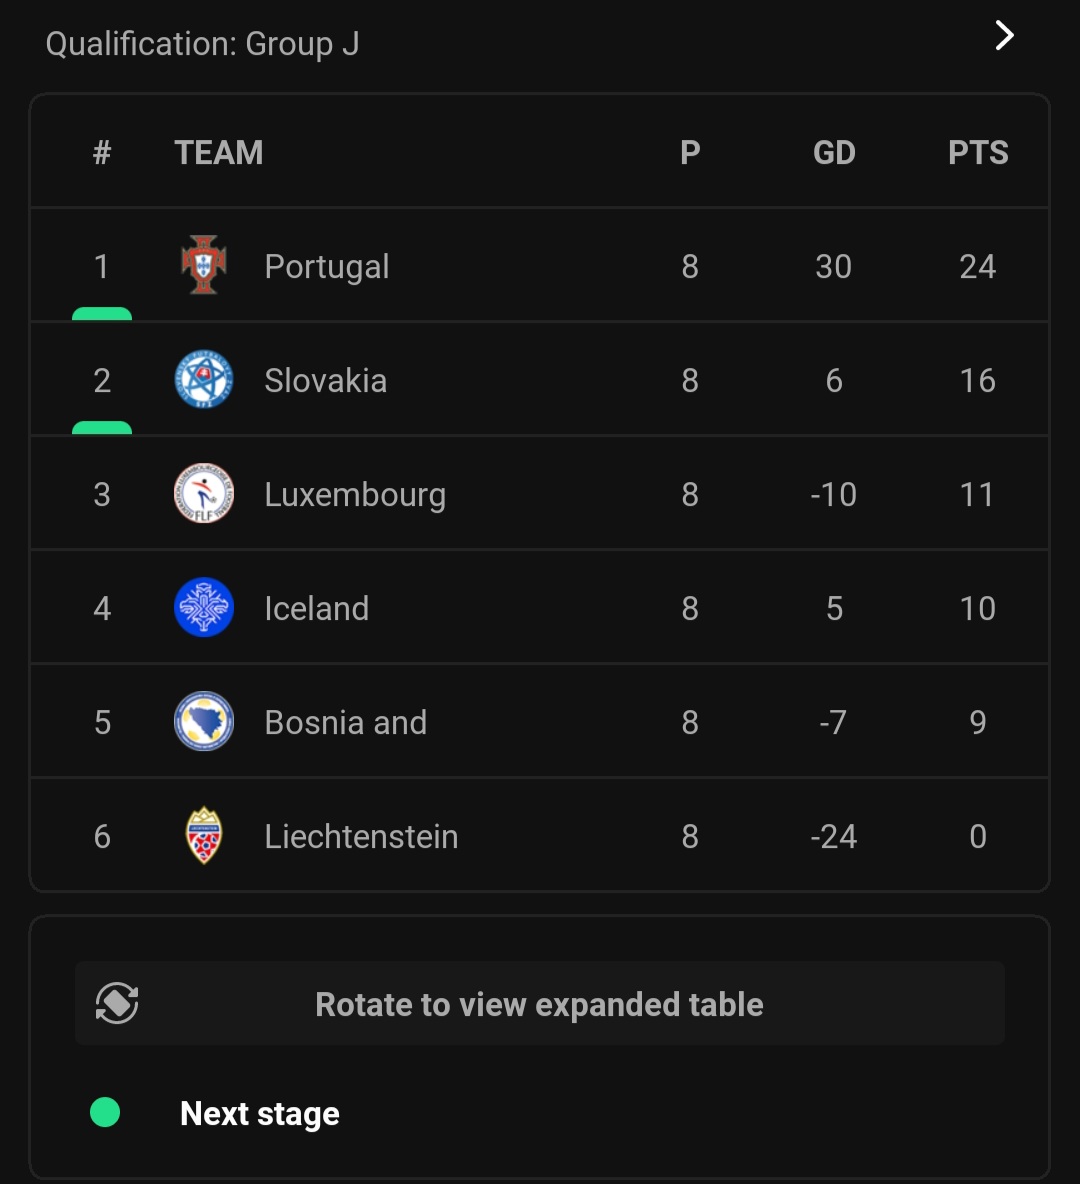Tap the Bosnia and Herzegovina badge
Image resolution: width=1080 pixels, height=1184 pixels.
coord(204,721)
